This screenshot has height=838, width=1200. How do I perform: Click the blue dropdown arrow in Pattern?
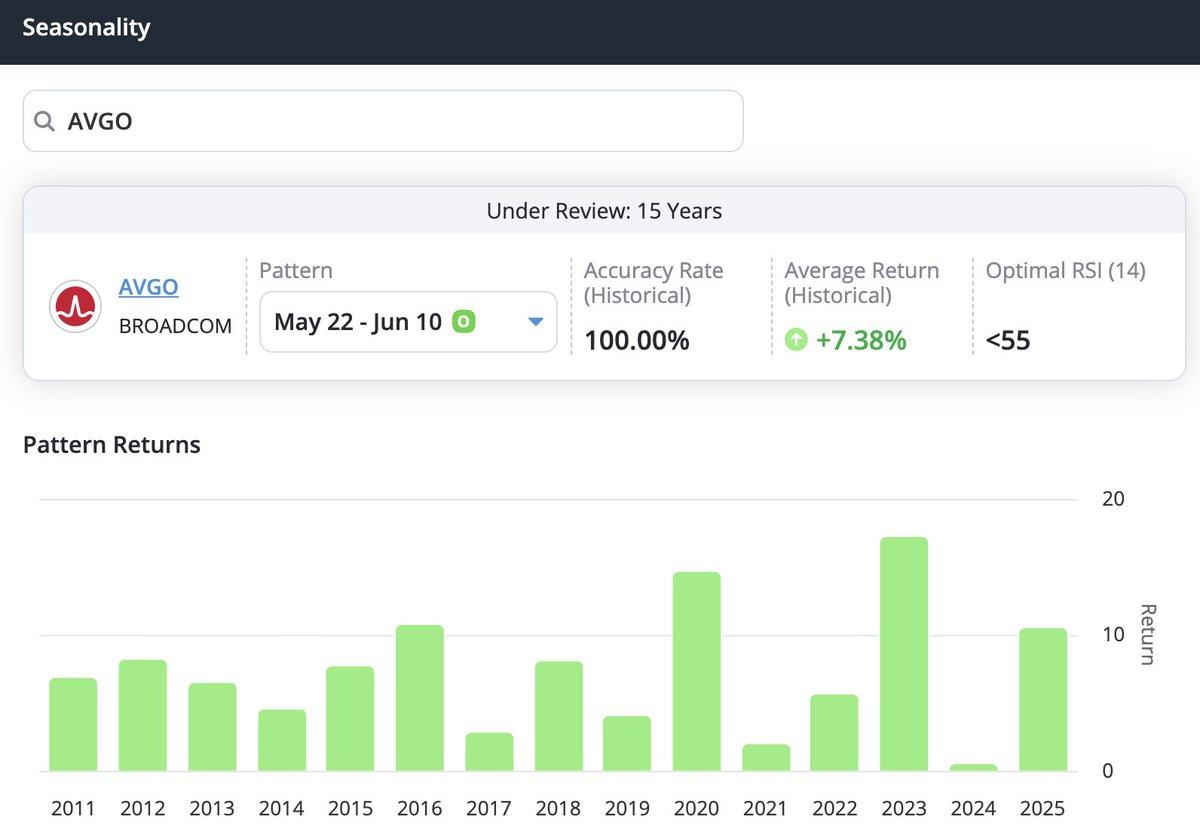pyautogui.click(x=535, y=322)
